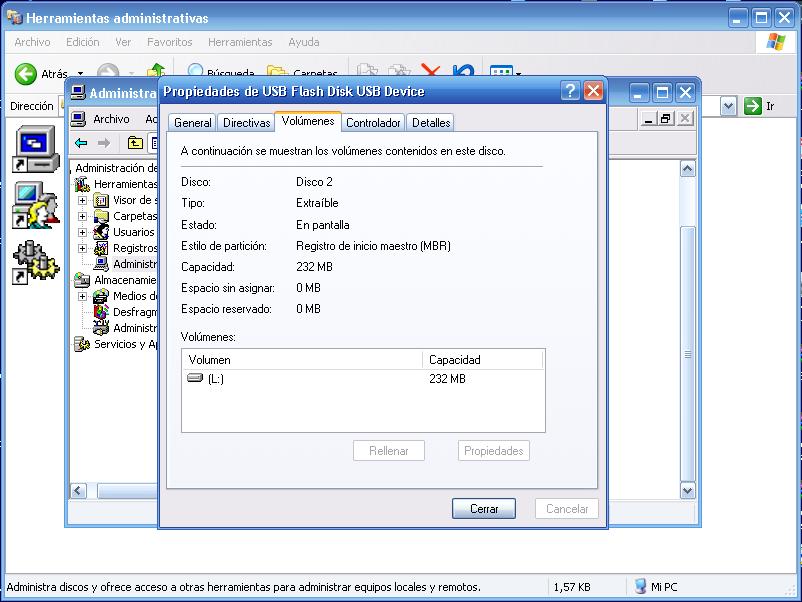802x602 pixels.
Task: Select Servicios y Aplicaciones tree item
Action: 125,344
